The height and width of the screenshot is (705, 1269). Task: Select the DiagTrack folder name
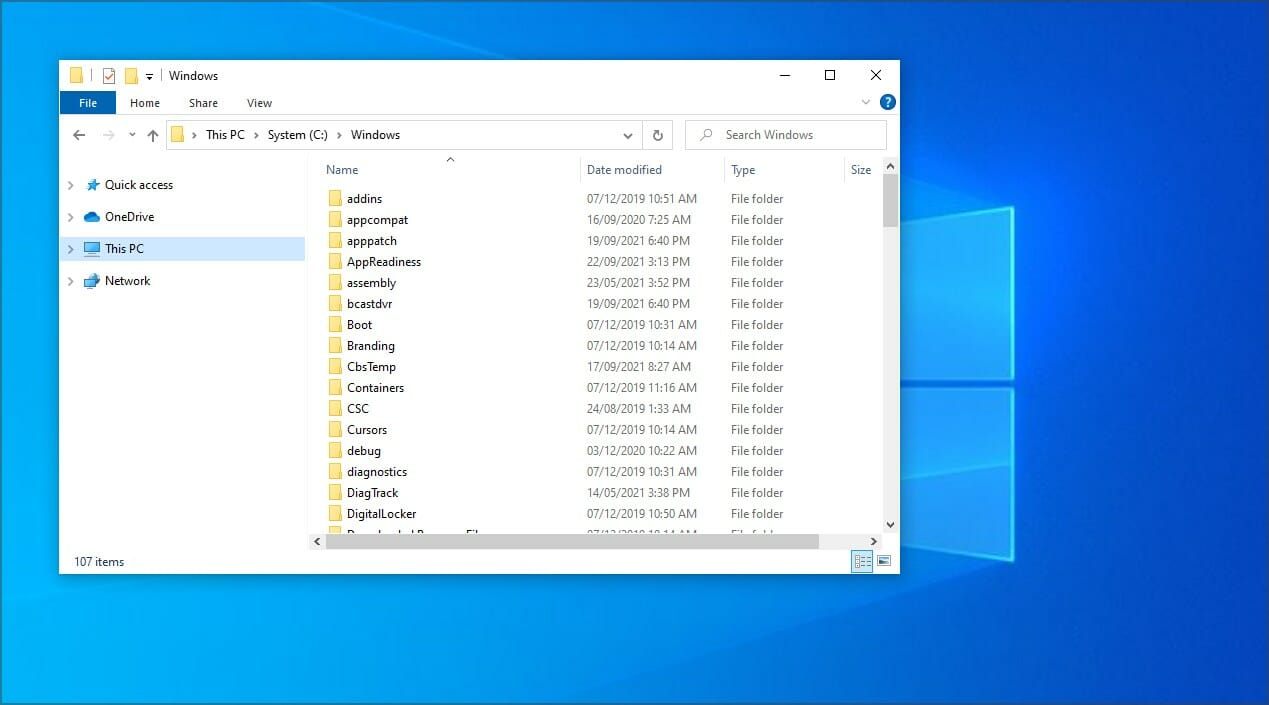373,493
